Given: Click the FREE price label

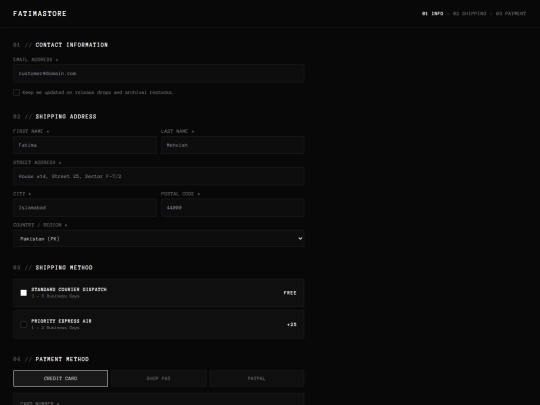Looking at the screenshot, I should (290, 293).
